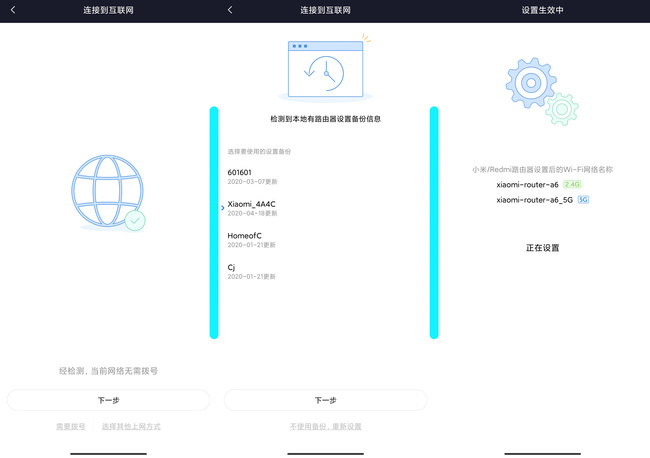The image size is (650, 458).
Task: Click the small green gear icon
Action: (x=562, y=108)
